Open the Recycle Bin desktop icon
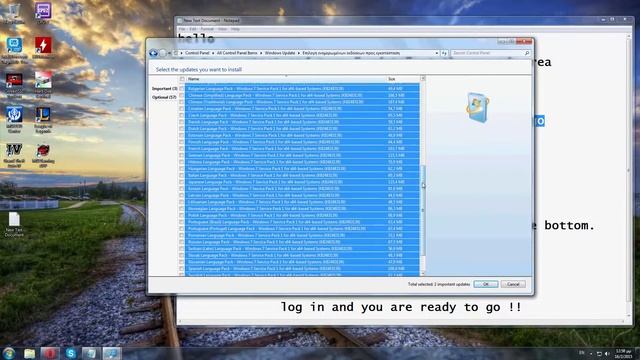The image size is (640, 360). click(x=14, y=13)
